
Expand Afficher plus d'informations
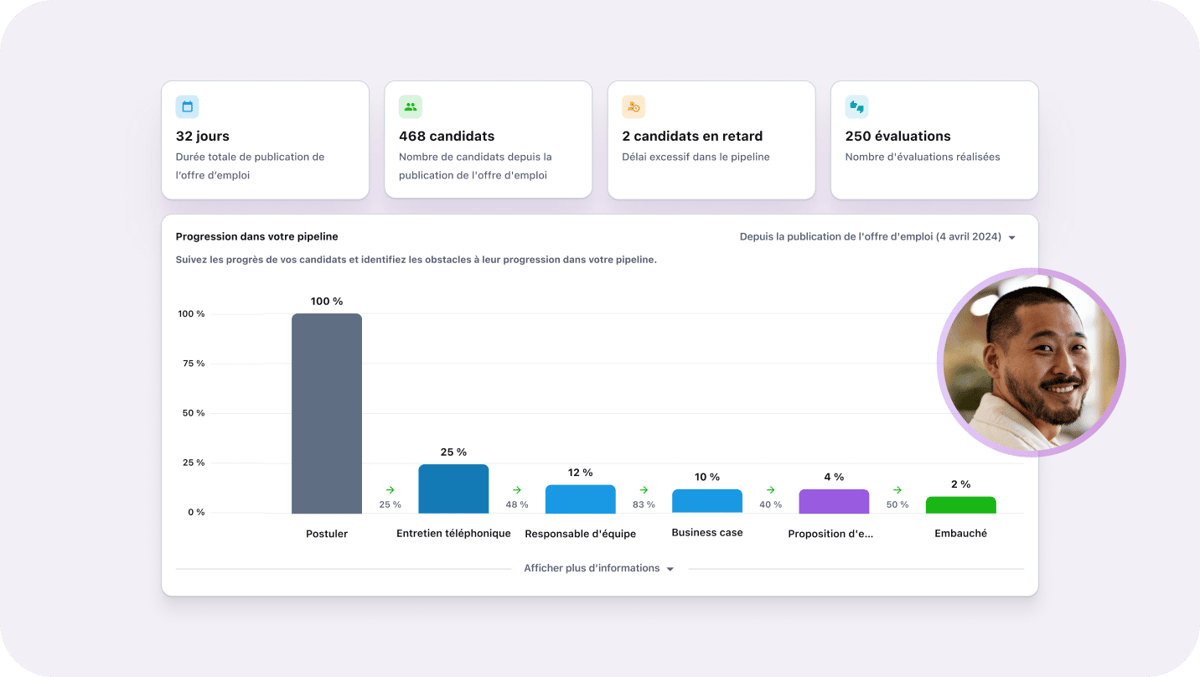pyautogui.click(x=598, y=568)
